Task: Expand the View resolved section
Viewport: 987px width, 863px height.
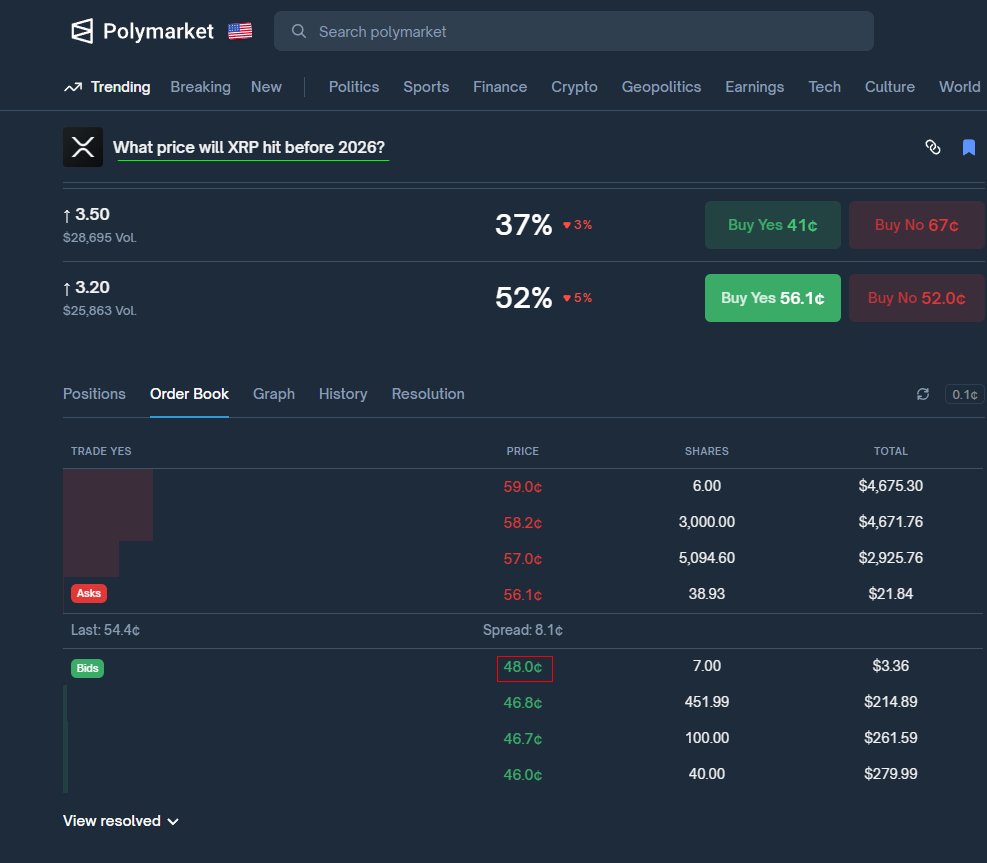Action: tap(121, 821)
